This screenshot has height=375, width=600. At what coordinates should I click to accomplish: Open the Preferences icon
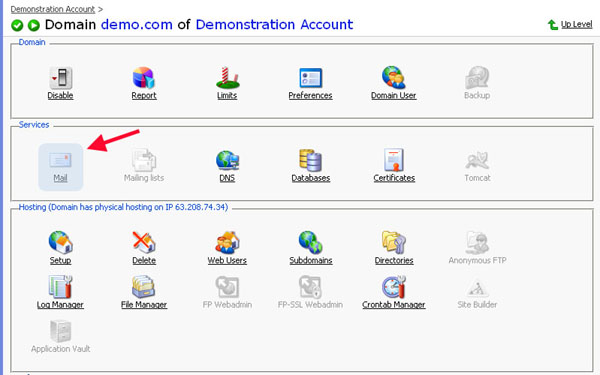click(310, 78)
